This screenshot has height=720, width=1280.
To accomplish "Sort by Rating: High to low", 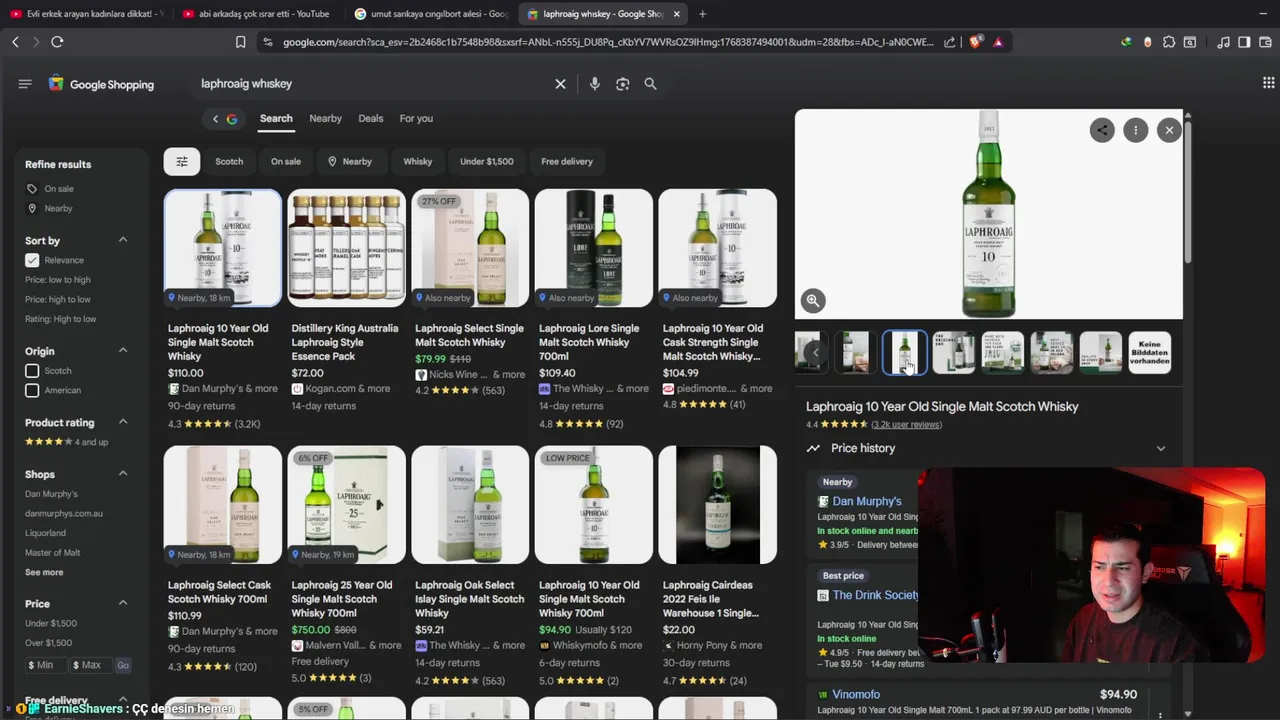I will (61, 319).
